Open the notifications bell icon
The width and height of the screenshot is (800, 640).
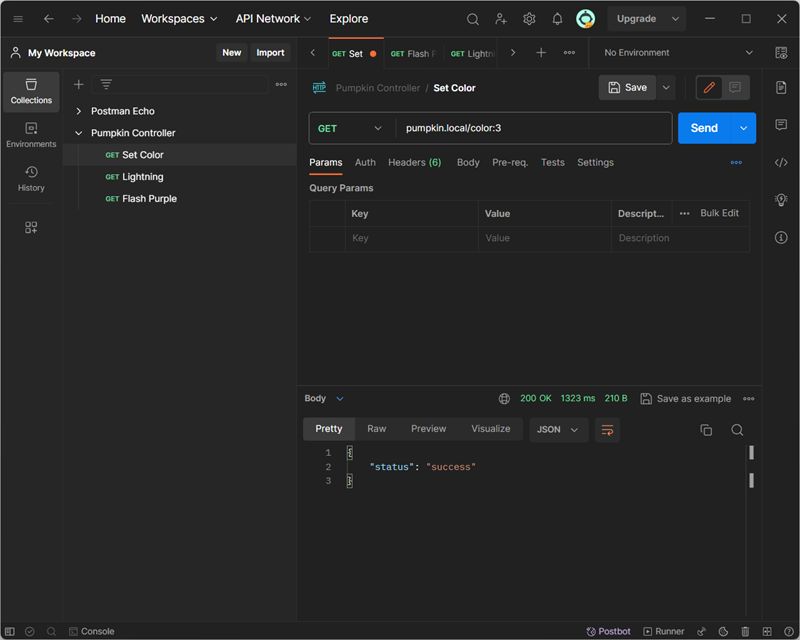point(557,19)
